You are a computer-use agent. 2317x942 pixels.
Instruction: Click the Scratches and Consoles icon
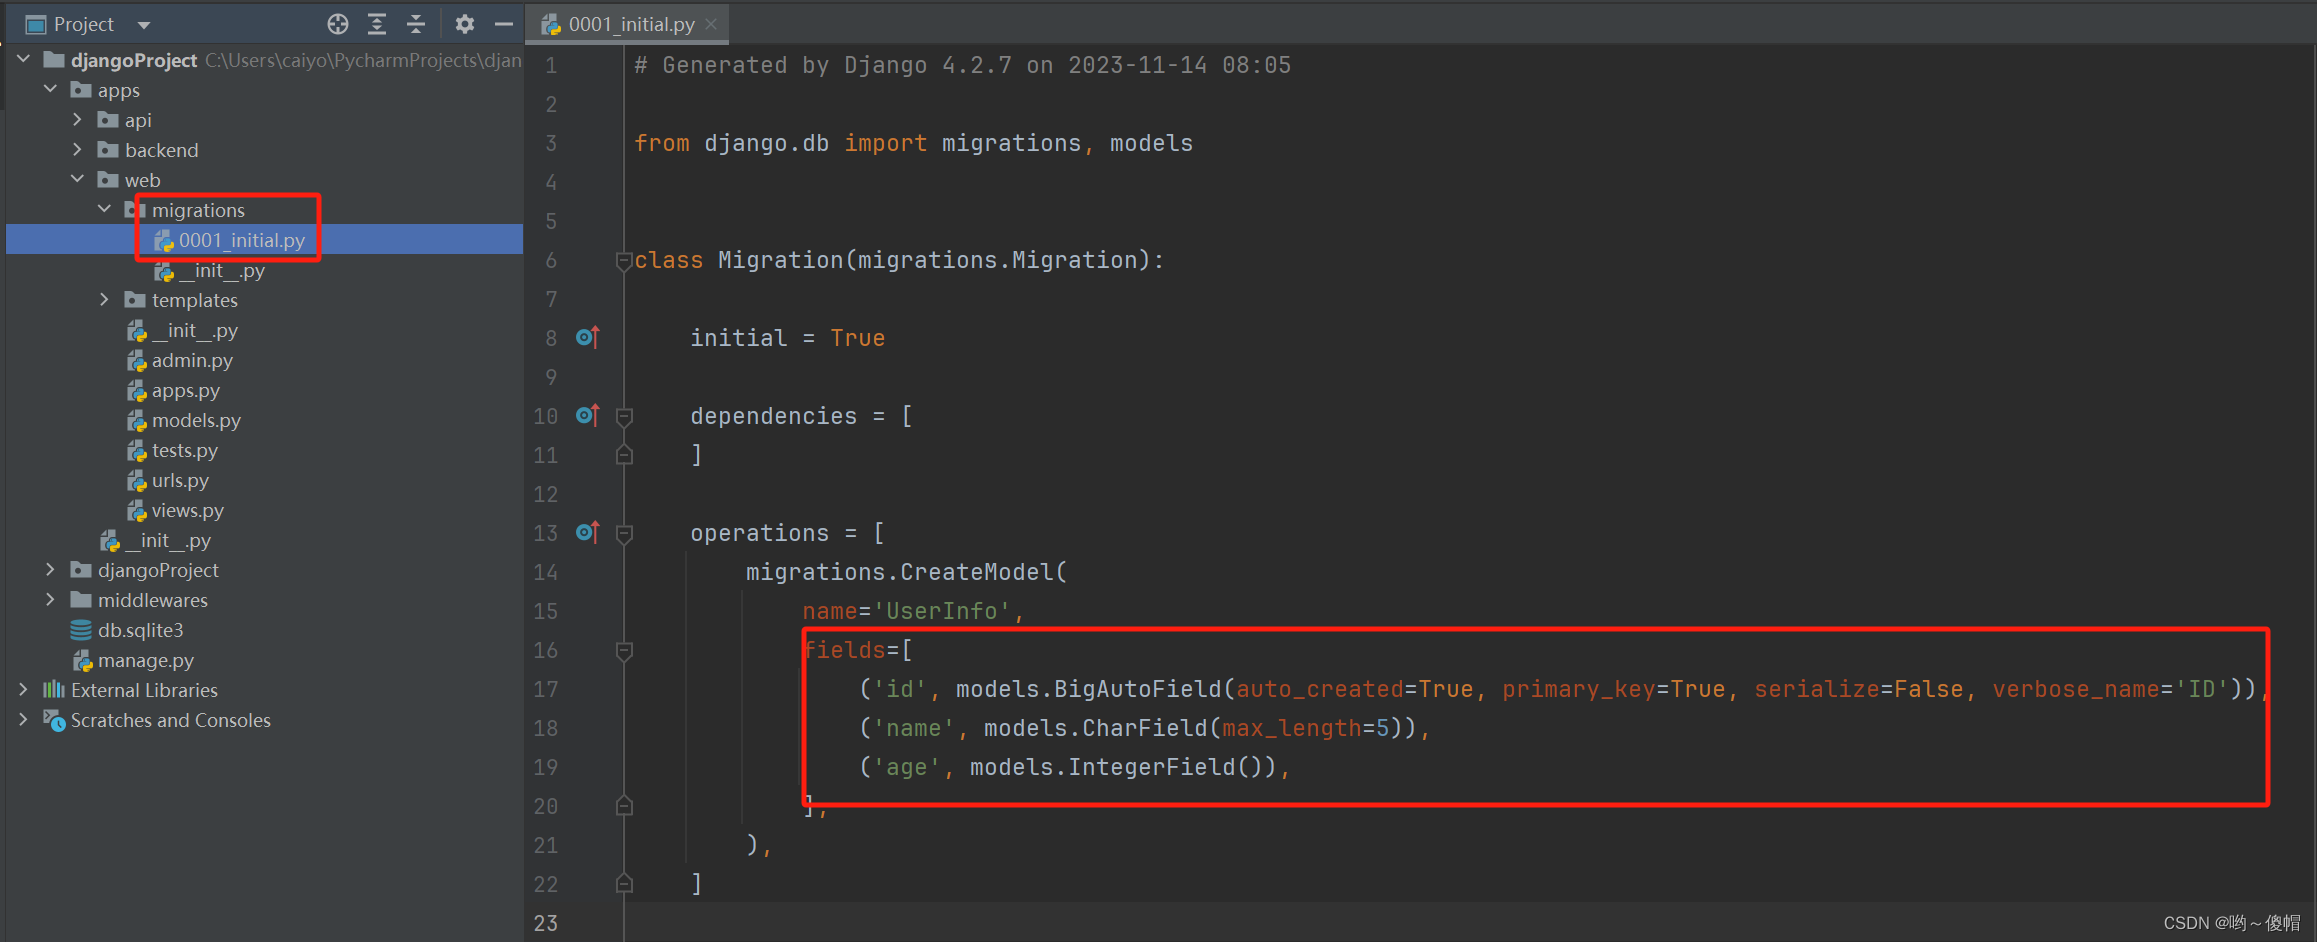point(54,720)
